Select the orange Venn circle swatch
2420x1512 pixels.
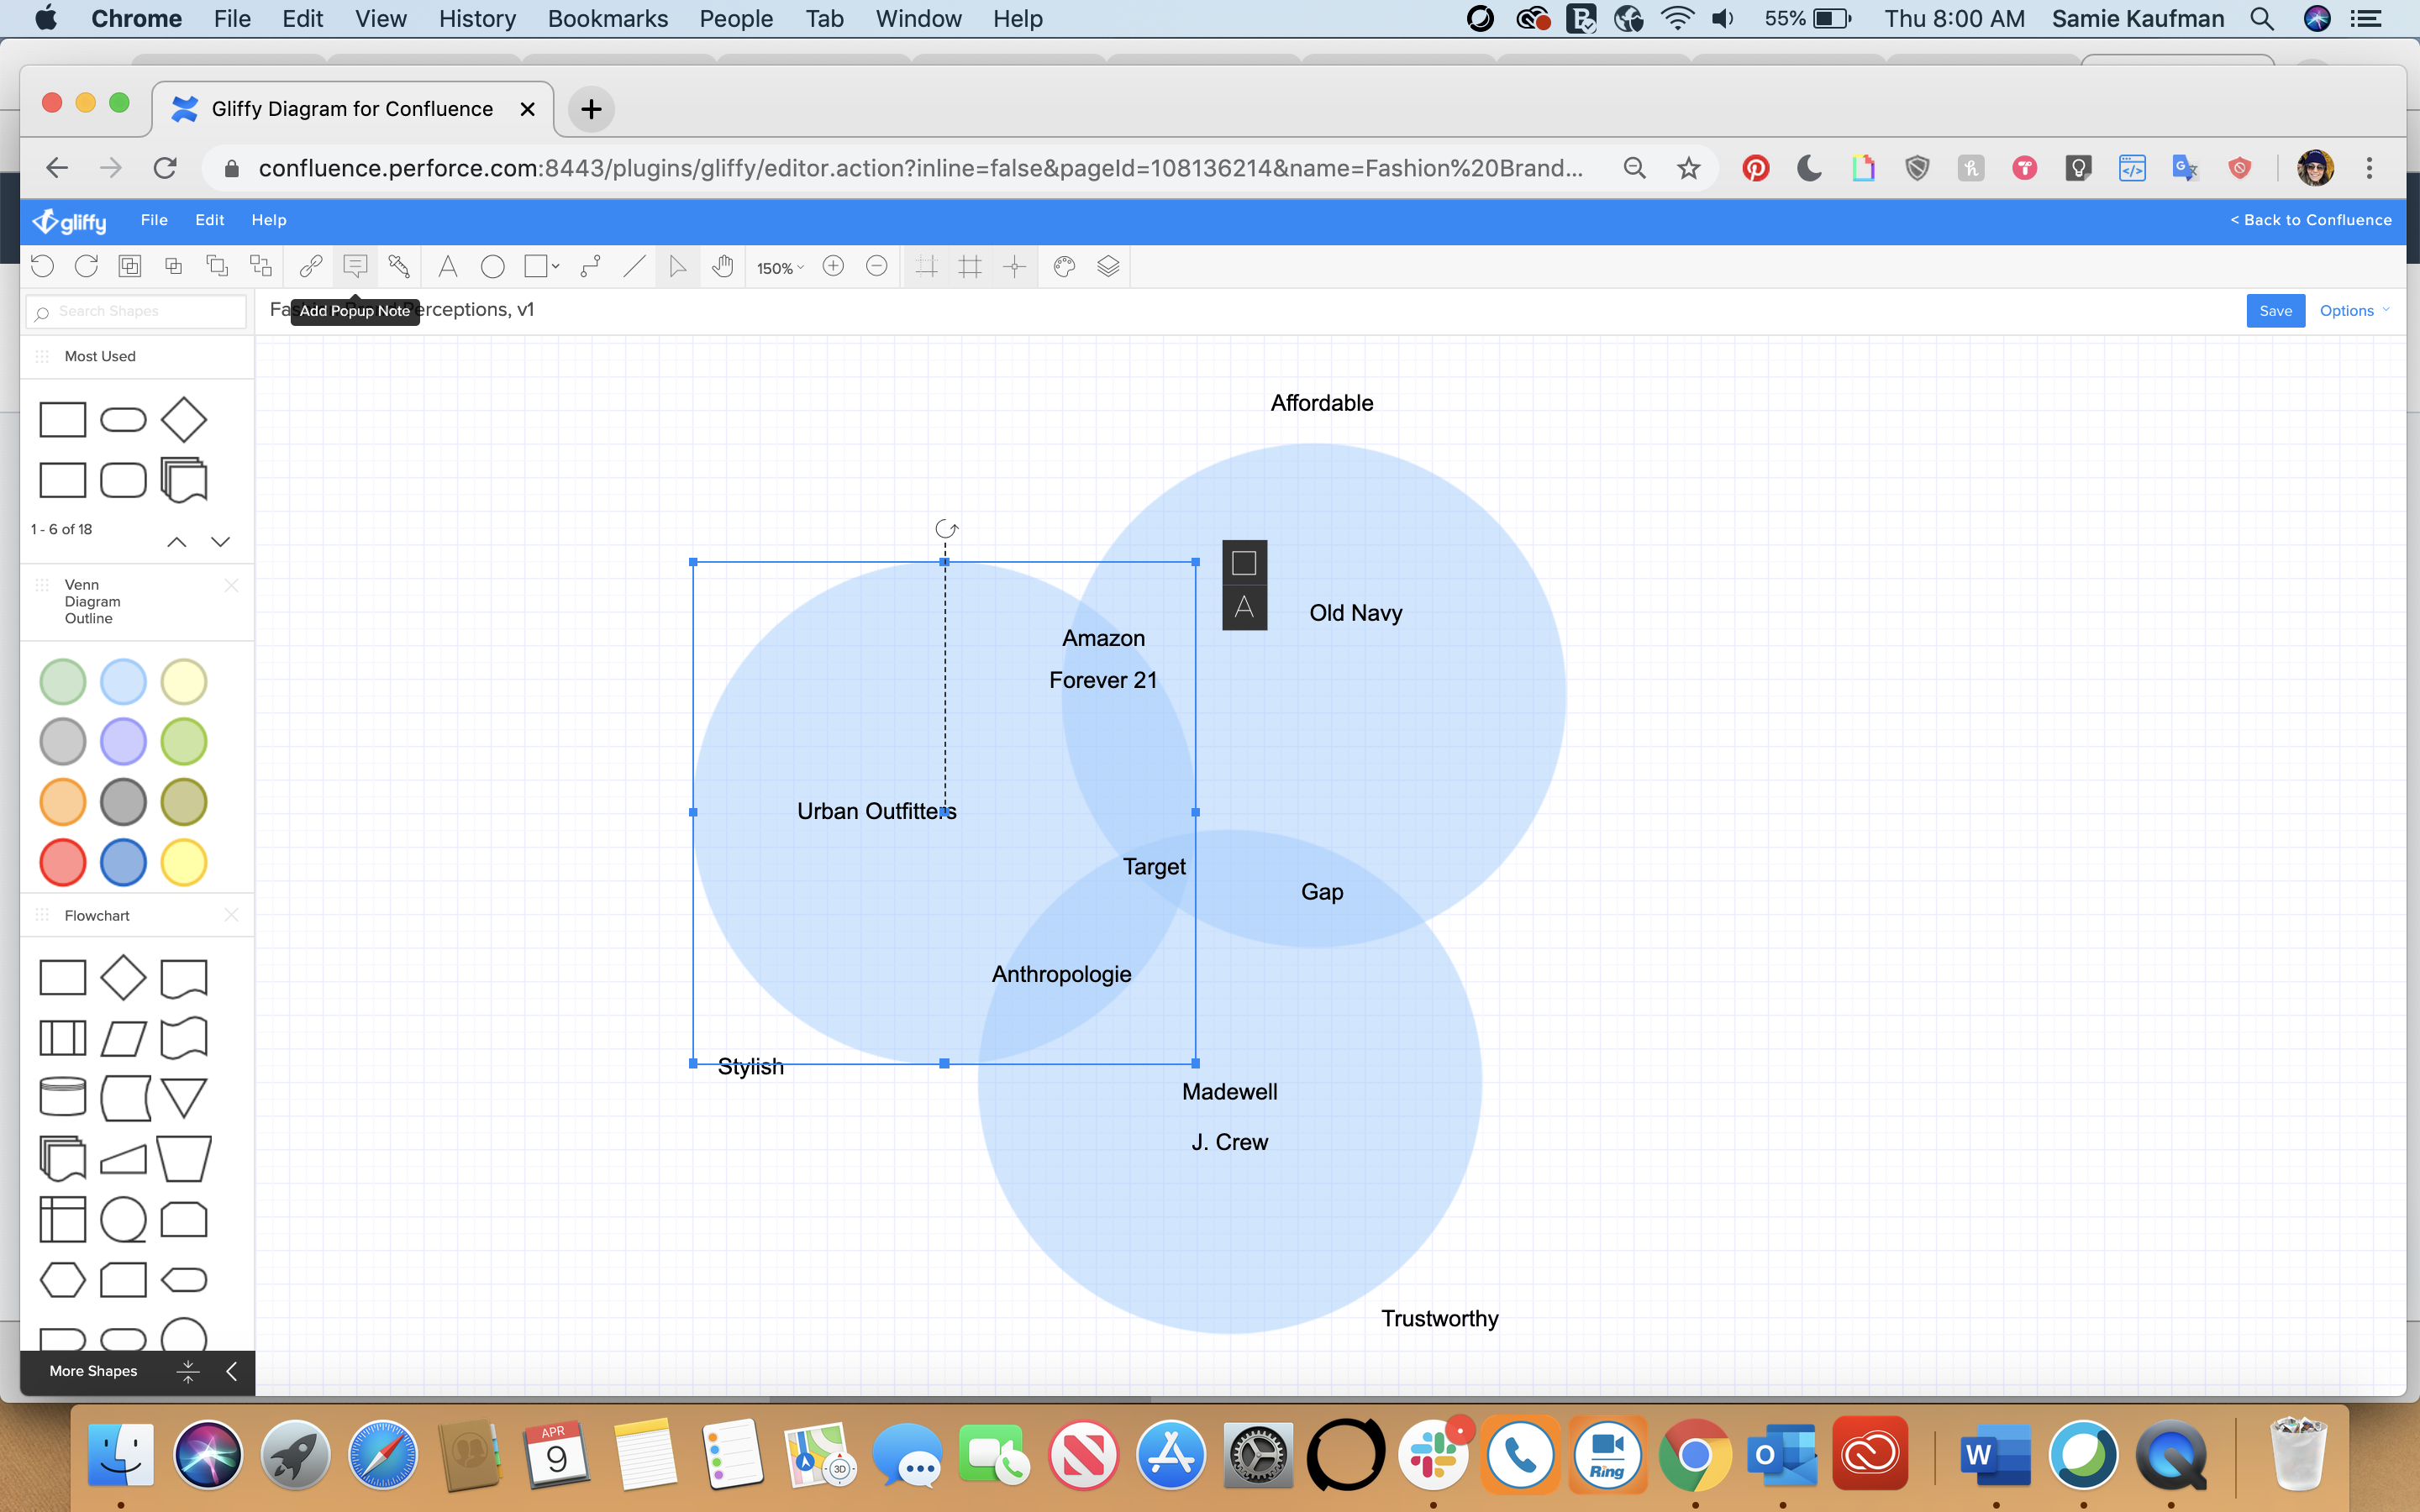[63, 802]
